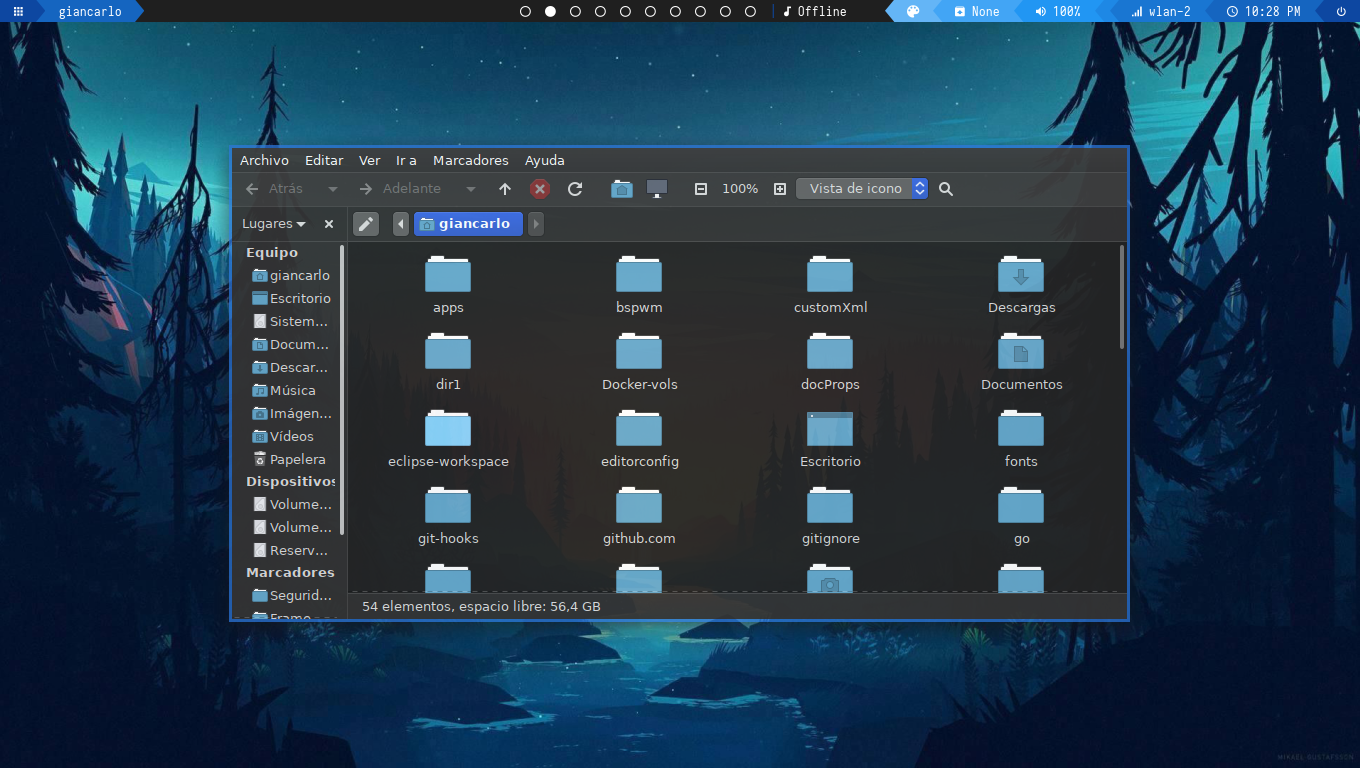Select the second workspace dot

(550, 11)
